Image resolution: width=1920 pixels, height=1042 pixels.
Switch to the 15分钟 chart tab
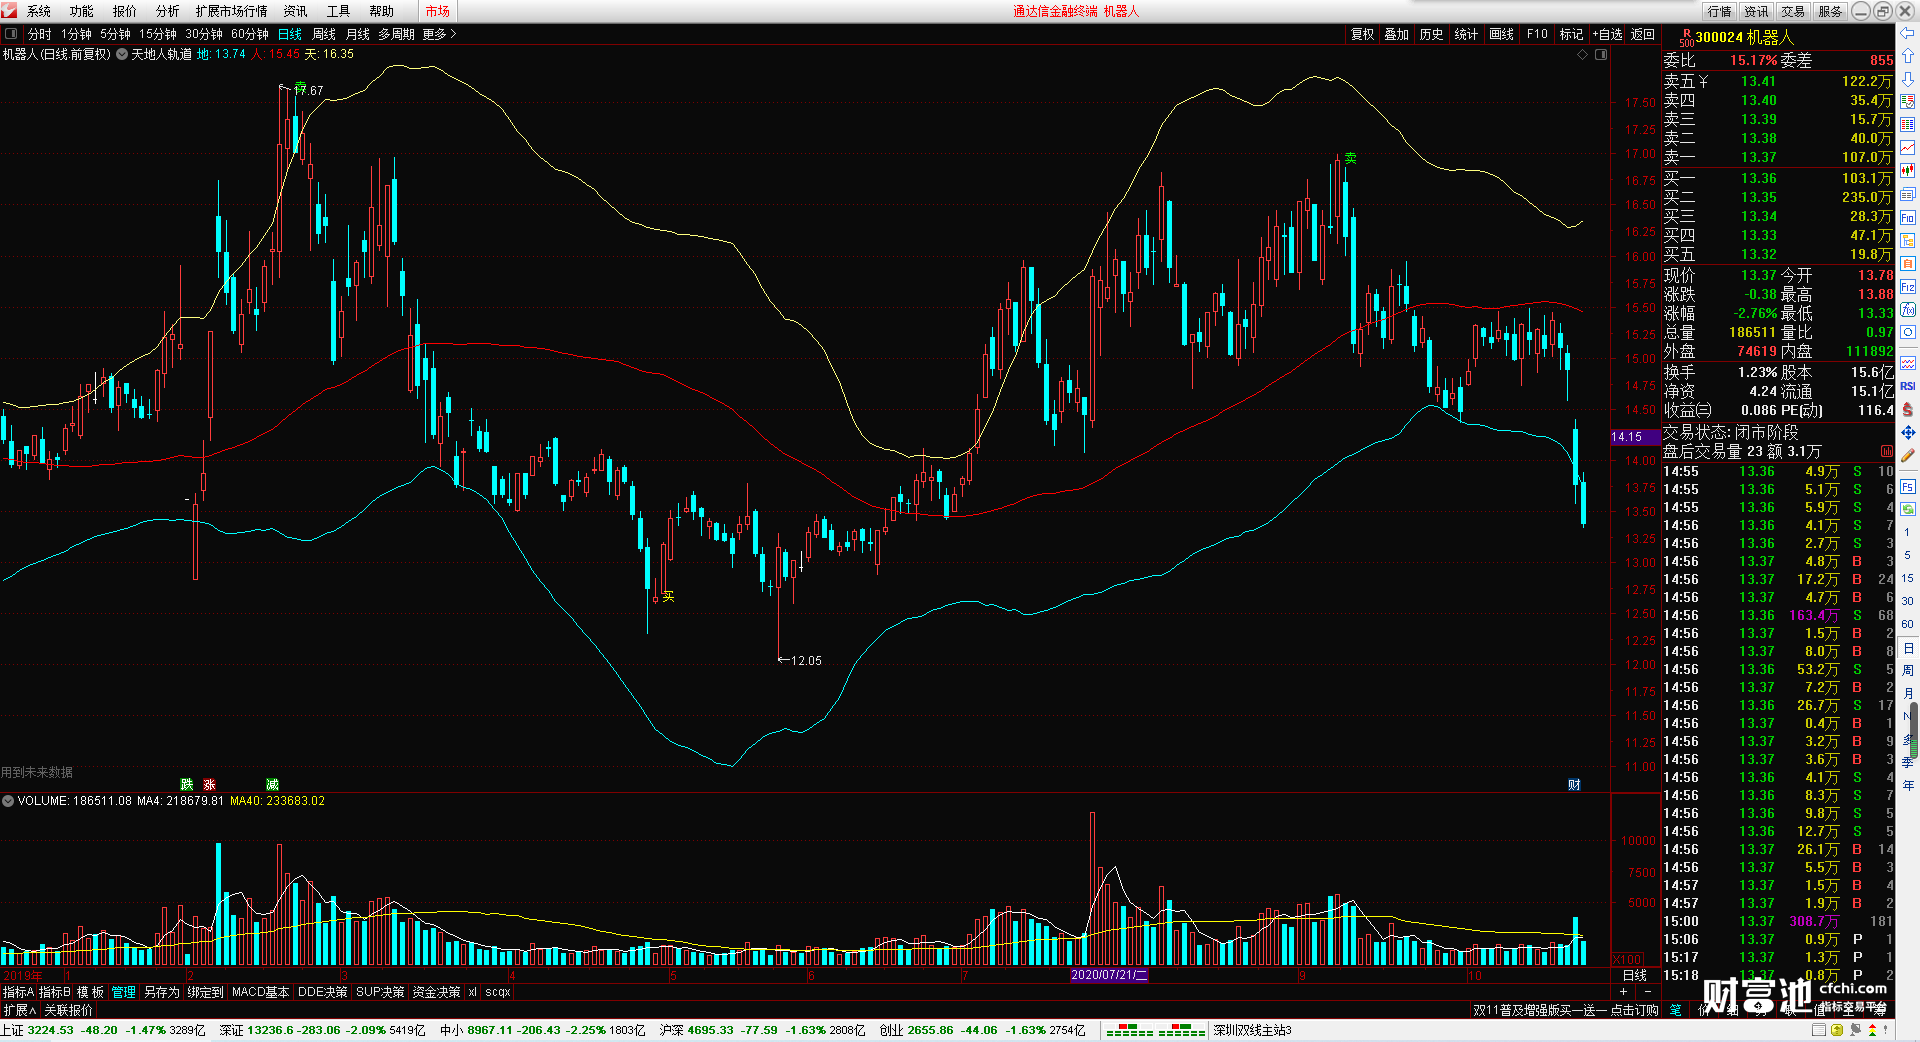point(158,34)
